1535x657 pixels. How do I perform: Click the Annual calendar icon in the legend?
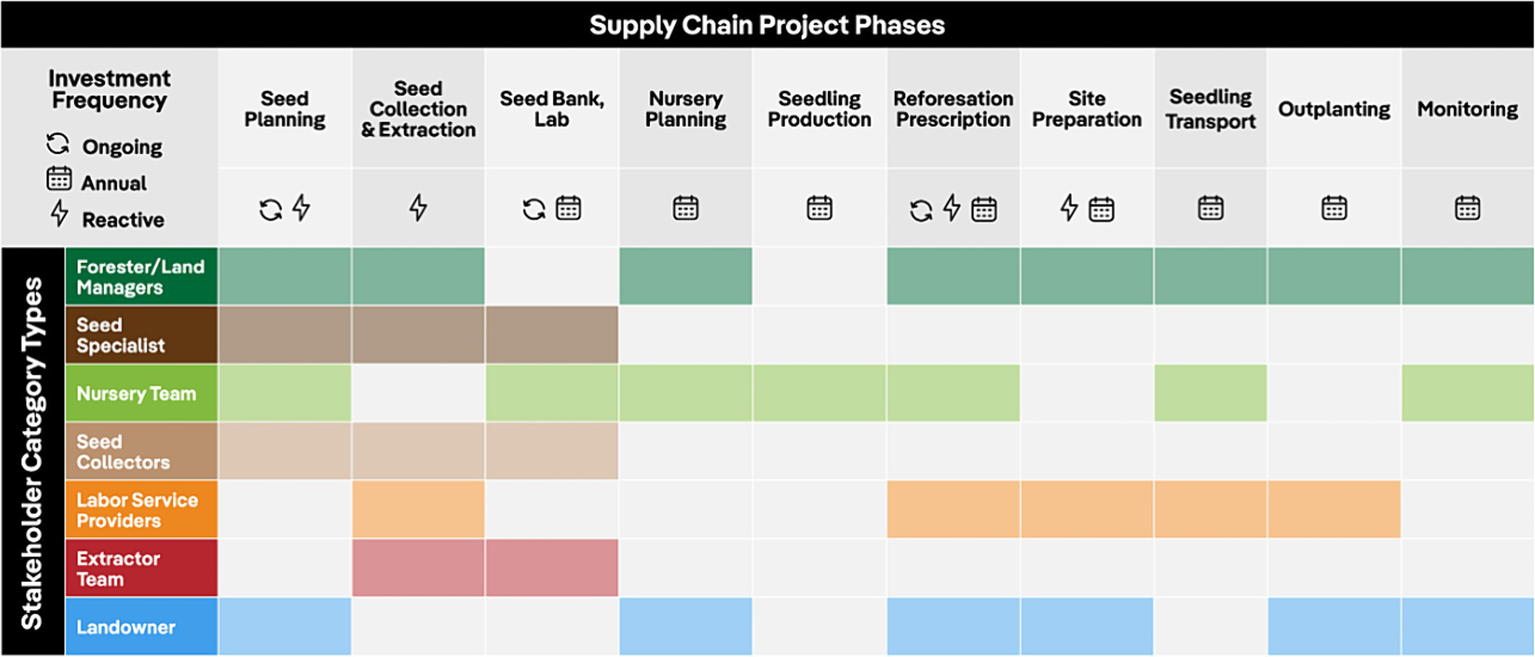point(59,180)
